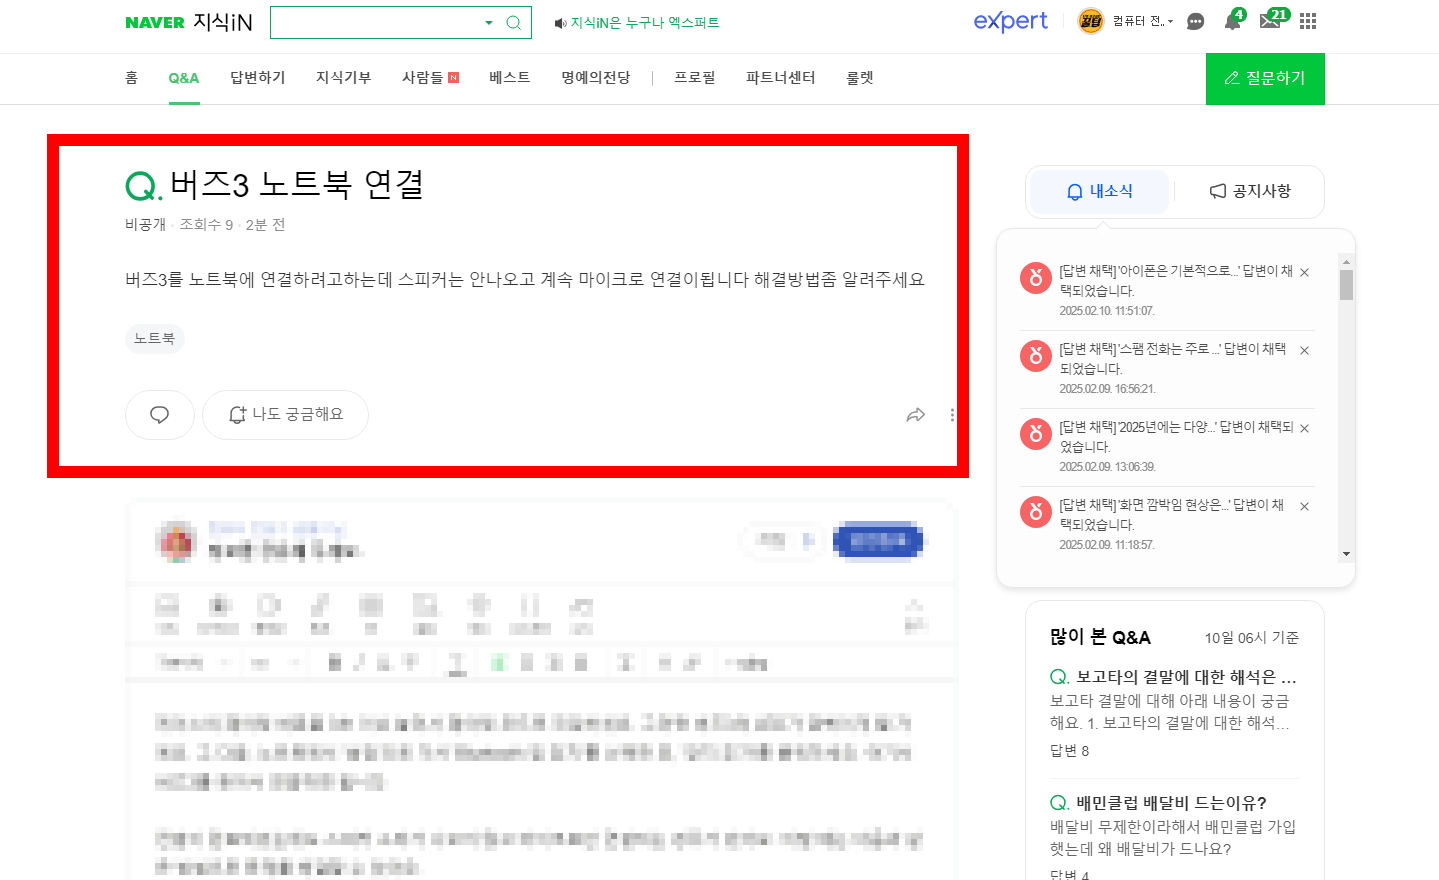Dismiss the '화면 깜박임 현상은' notification
Screen dimensions: 1439x880
(x=1304, y=506)
